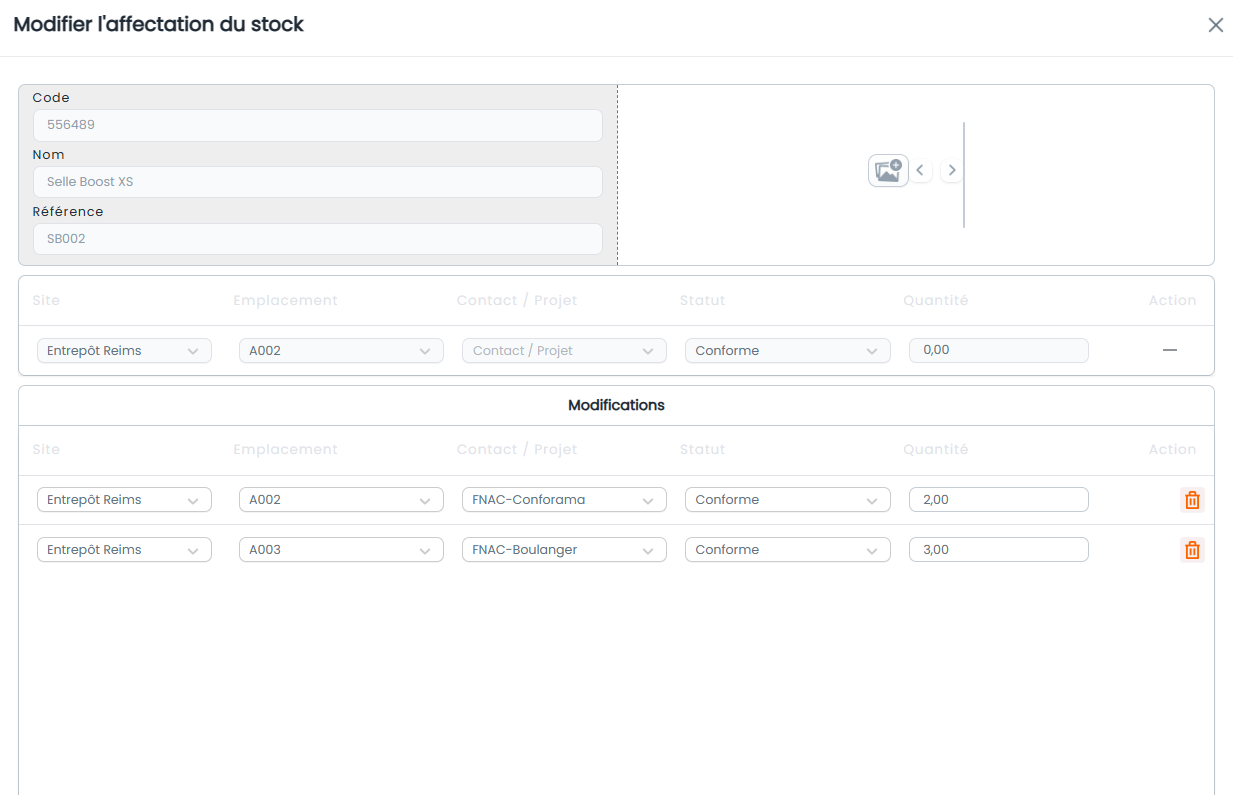Open Statut dropdown in the 0,00 quantity row

point(787,351)
